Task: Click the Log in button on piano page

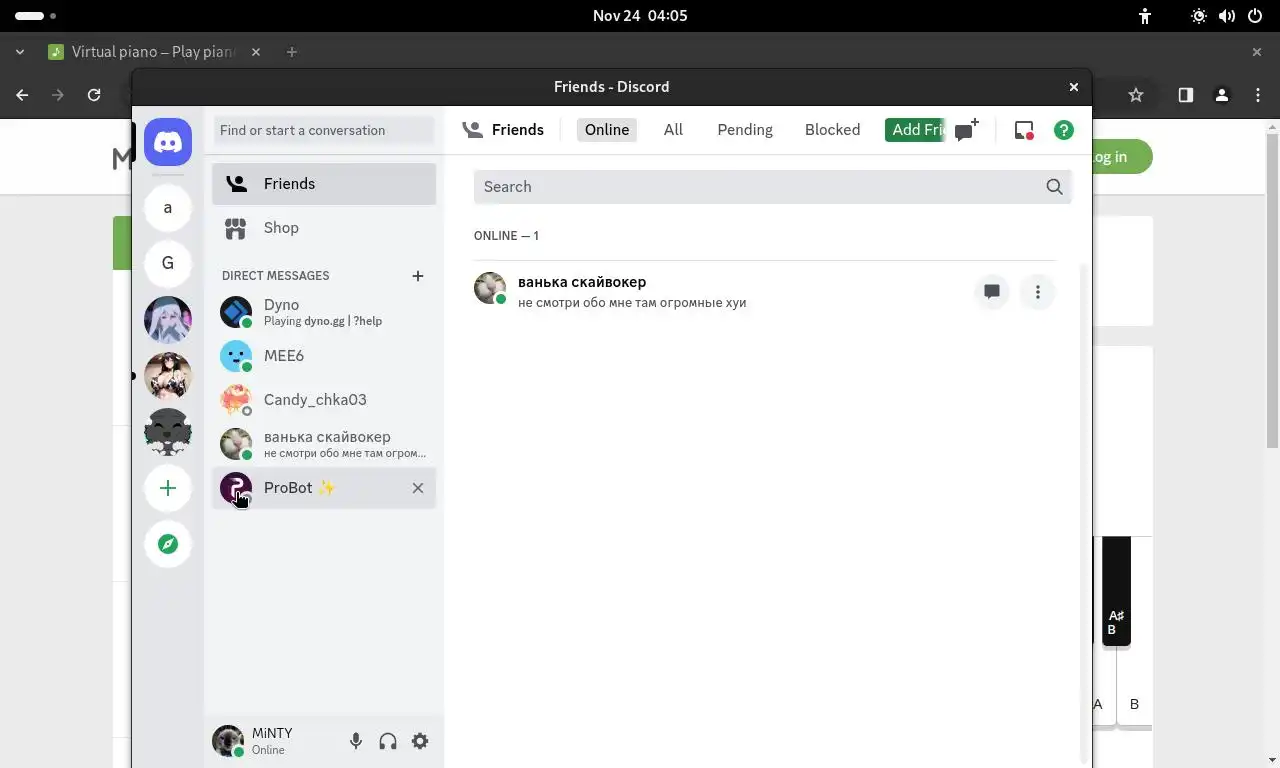Action: 1122,157
